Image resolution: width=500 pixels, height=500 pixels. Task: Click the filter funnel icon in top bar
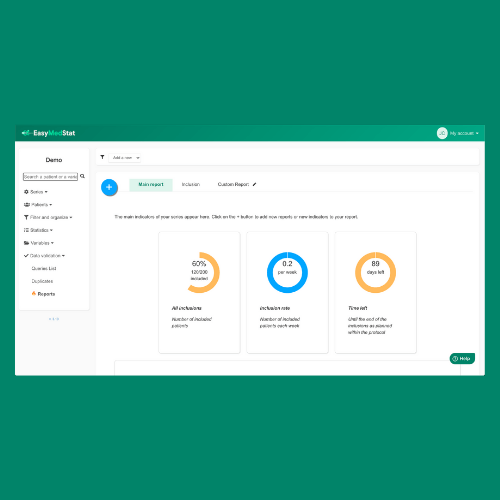click(x=102, y=157)
